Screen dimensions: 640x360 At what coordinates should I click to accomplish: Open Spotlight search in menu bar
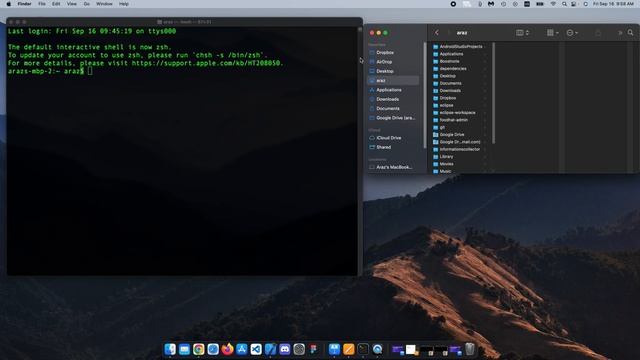[x=564, y=4]
